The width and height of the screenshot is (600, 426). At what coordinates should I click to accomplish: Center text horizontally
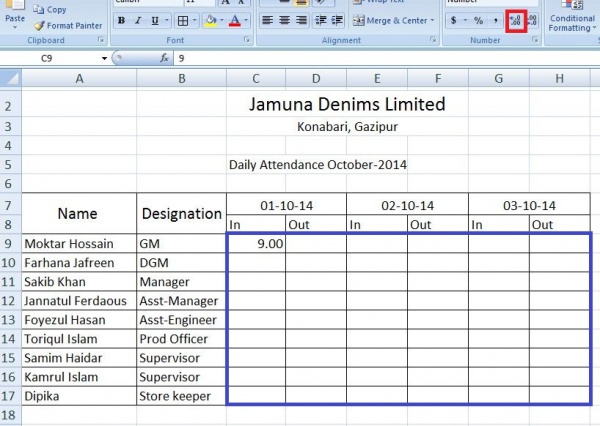284,20
